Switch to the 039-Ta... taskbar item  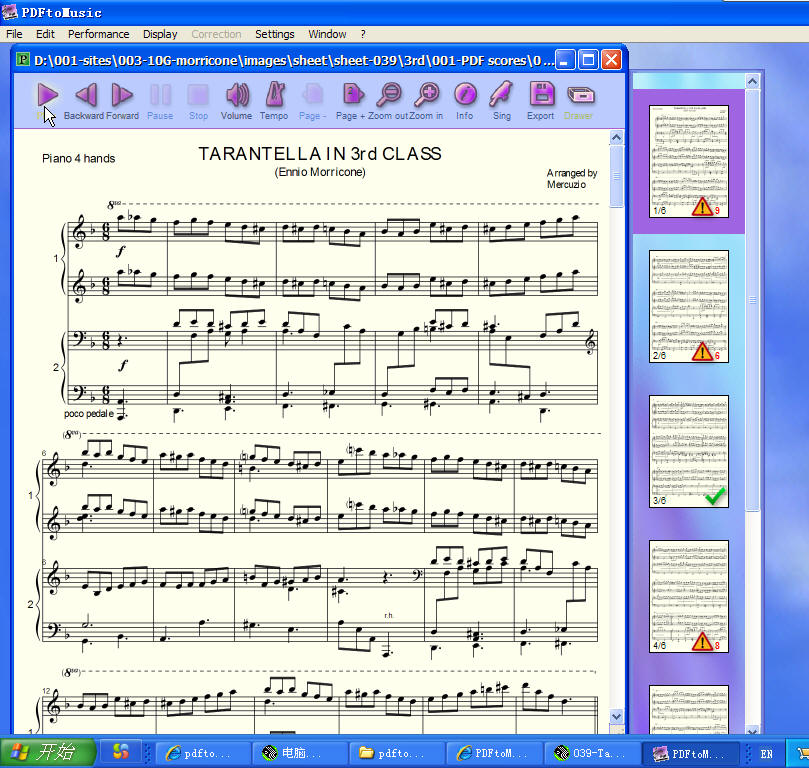(x=591, y=753)
